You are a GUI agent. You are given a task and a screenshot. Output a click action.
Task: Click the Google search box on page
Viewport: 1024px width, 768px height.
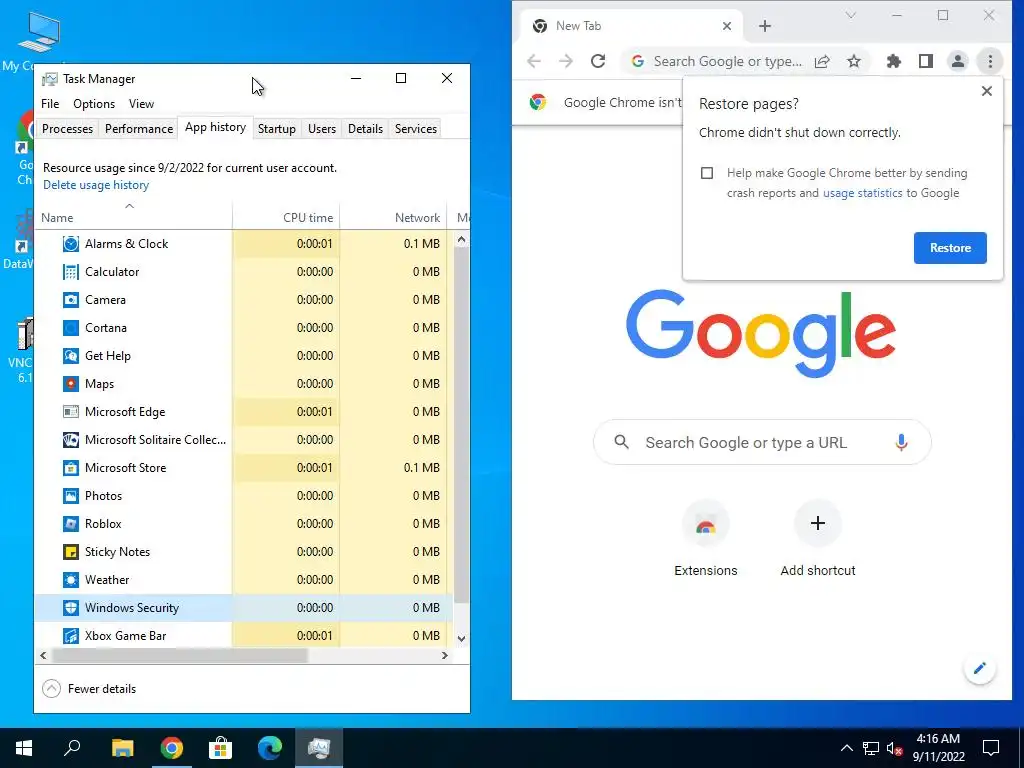tap(761, 442)
